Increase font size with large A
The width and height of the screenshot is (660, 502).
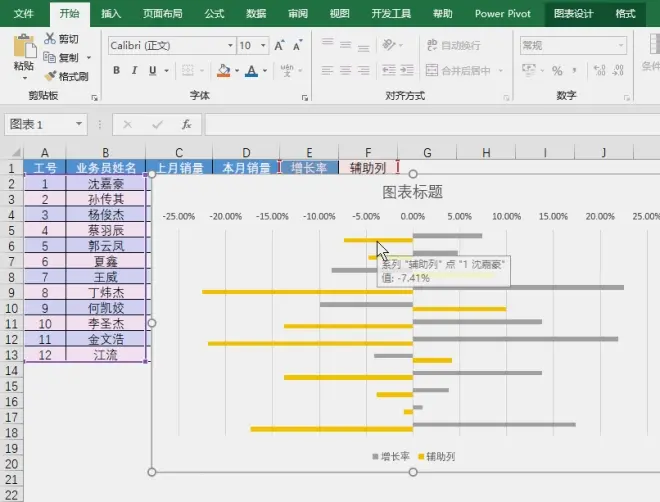click(x=279, y=45)
